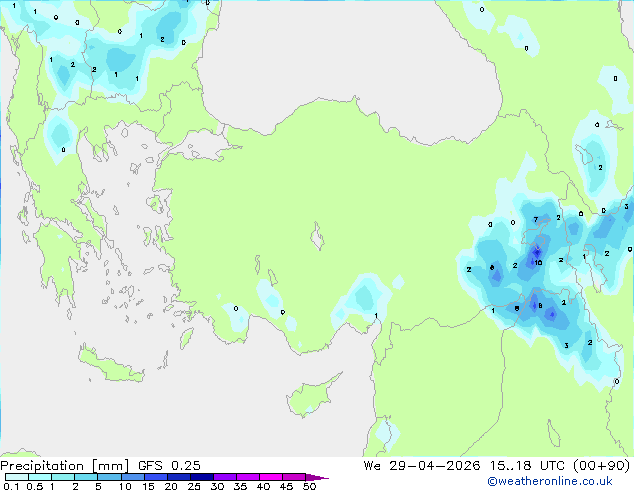Pick the 15–20 mm legend color box
The width and height of the screenshot is (634, 490).
pos(155,477)
